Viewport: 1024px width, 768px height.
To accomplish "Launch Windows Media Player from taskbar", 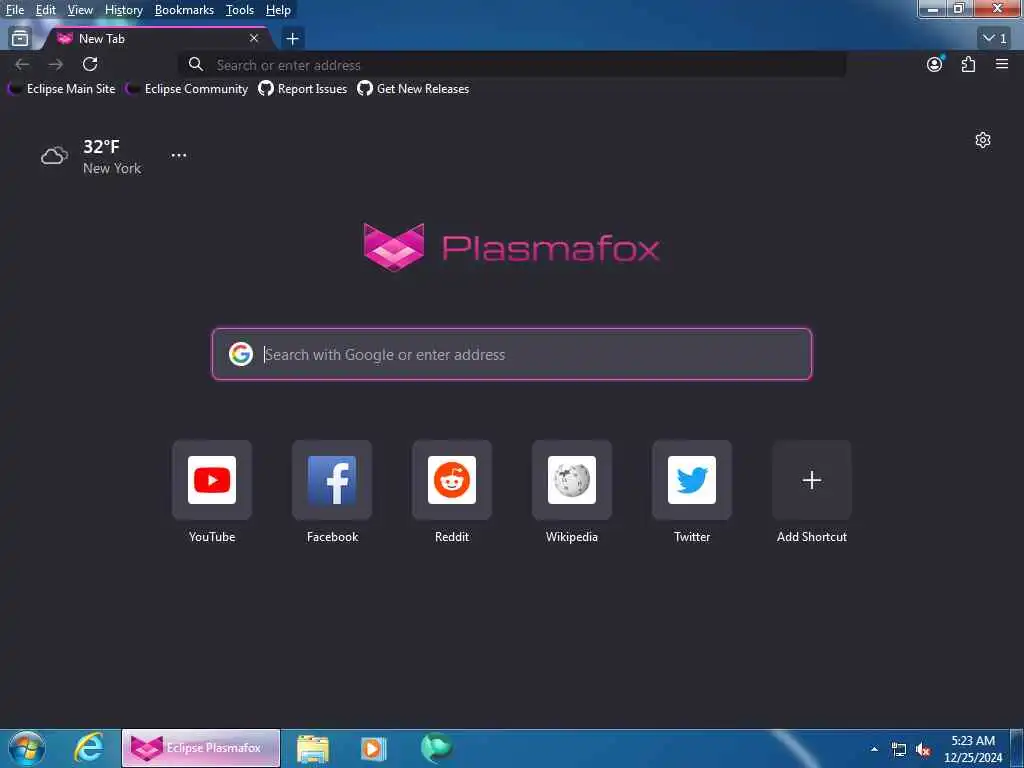I will [374, 748].
